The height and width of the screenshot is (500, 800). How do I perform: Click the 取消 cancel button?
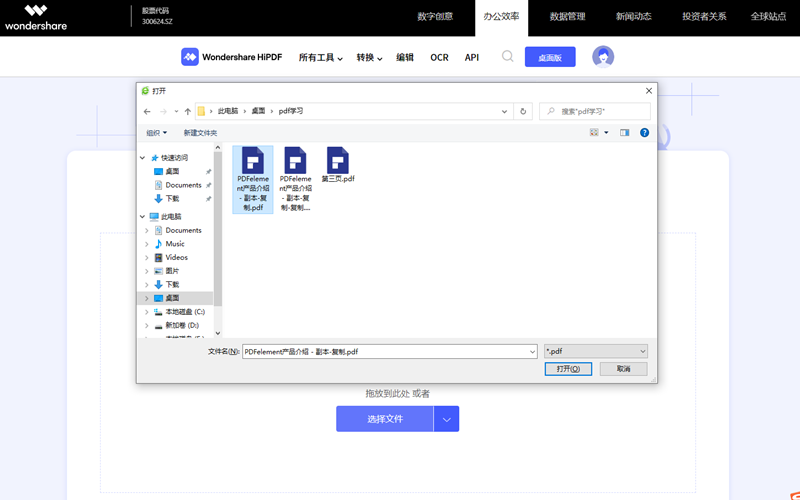click(x=623, y=369)
